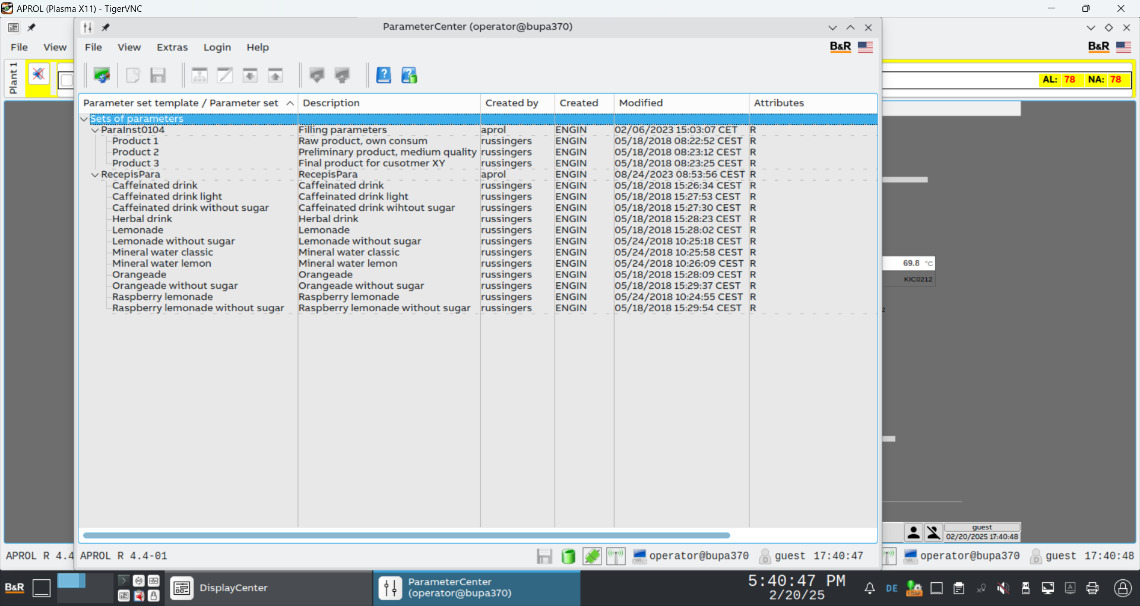
Task: Open the Extras menu
Action: coord(172,47)
